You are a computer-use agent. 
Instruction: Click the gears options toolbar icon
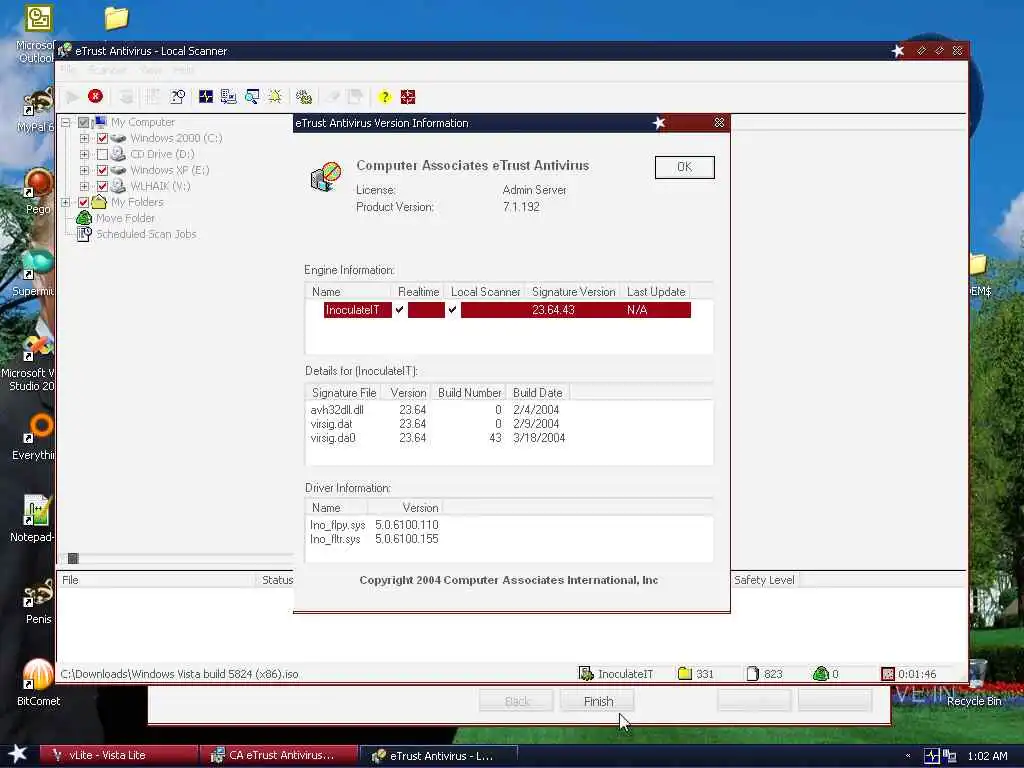[304, 97]
